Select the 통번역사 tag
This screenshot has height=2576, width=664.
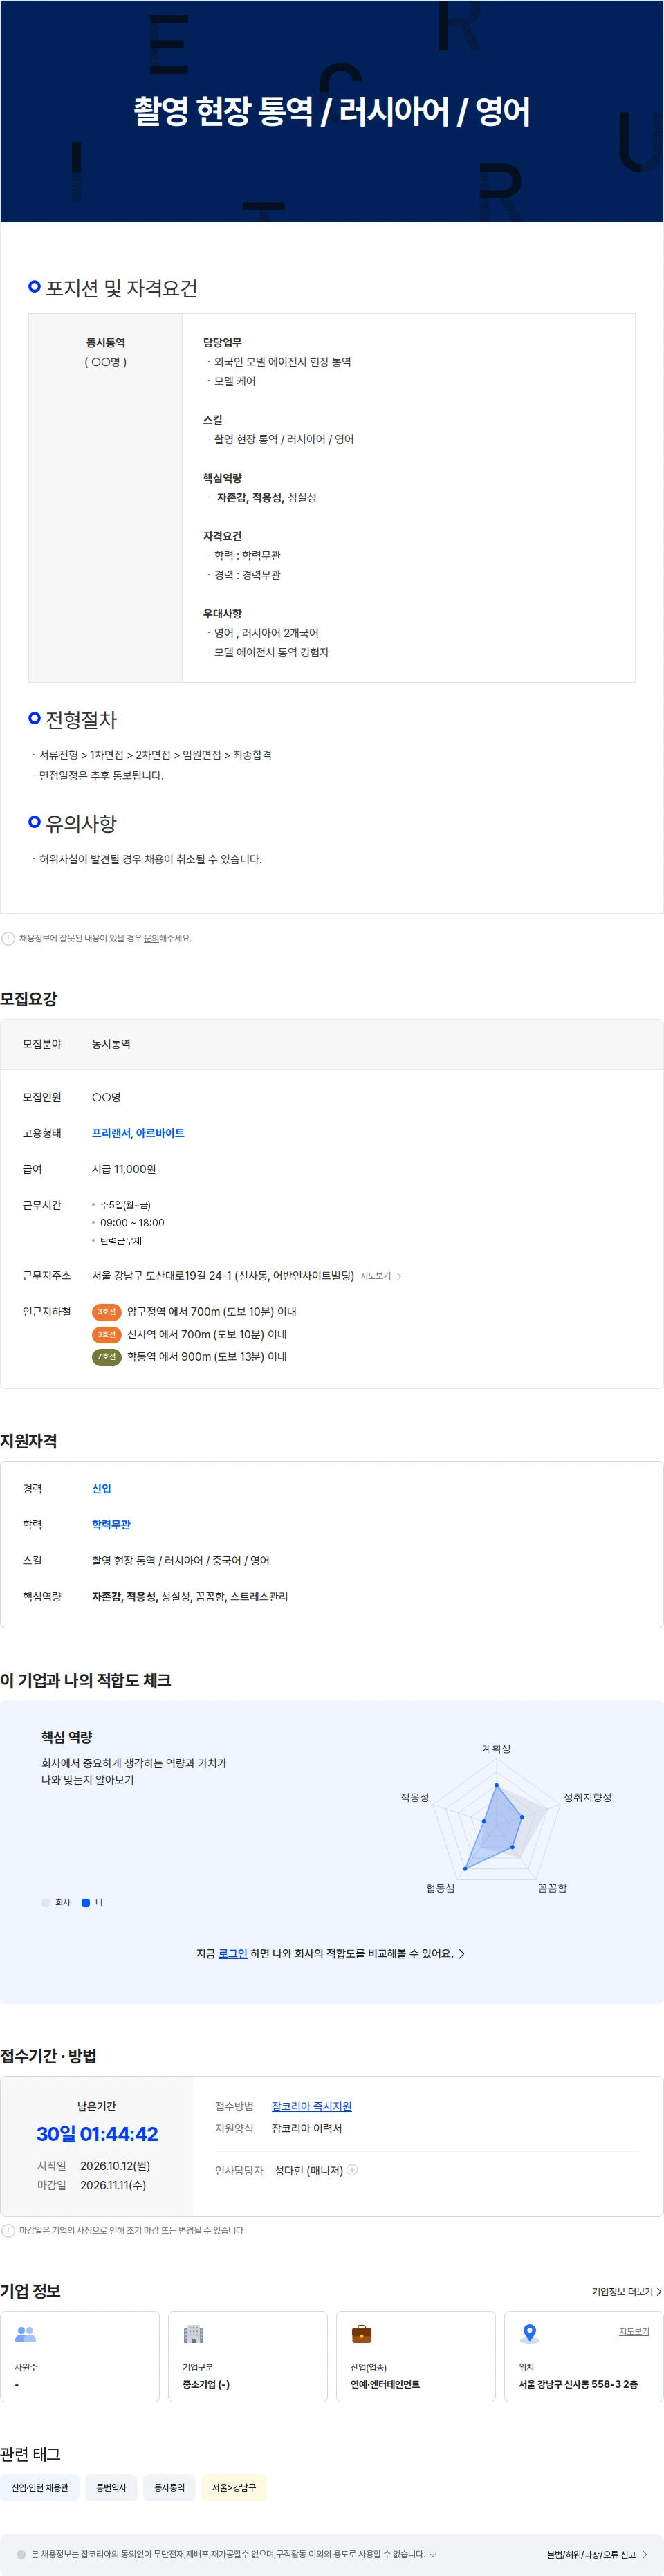(111, 2487)
